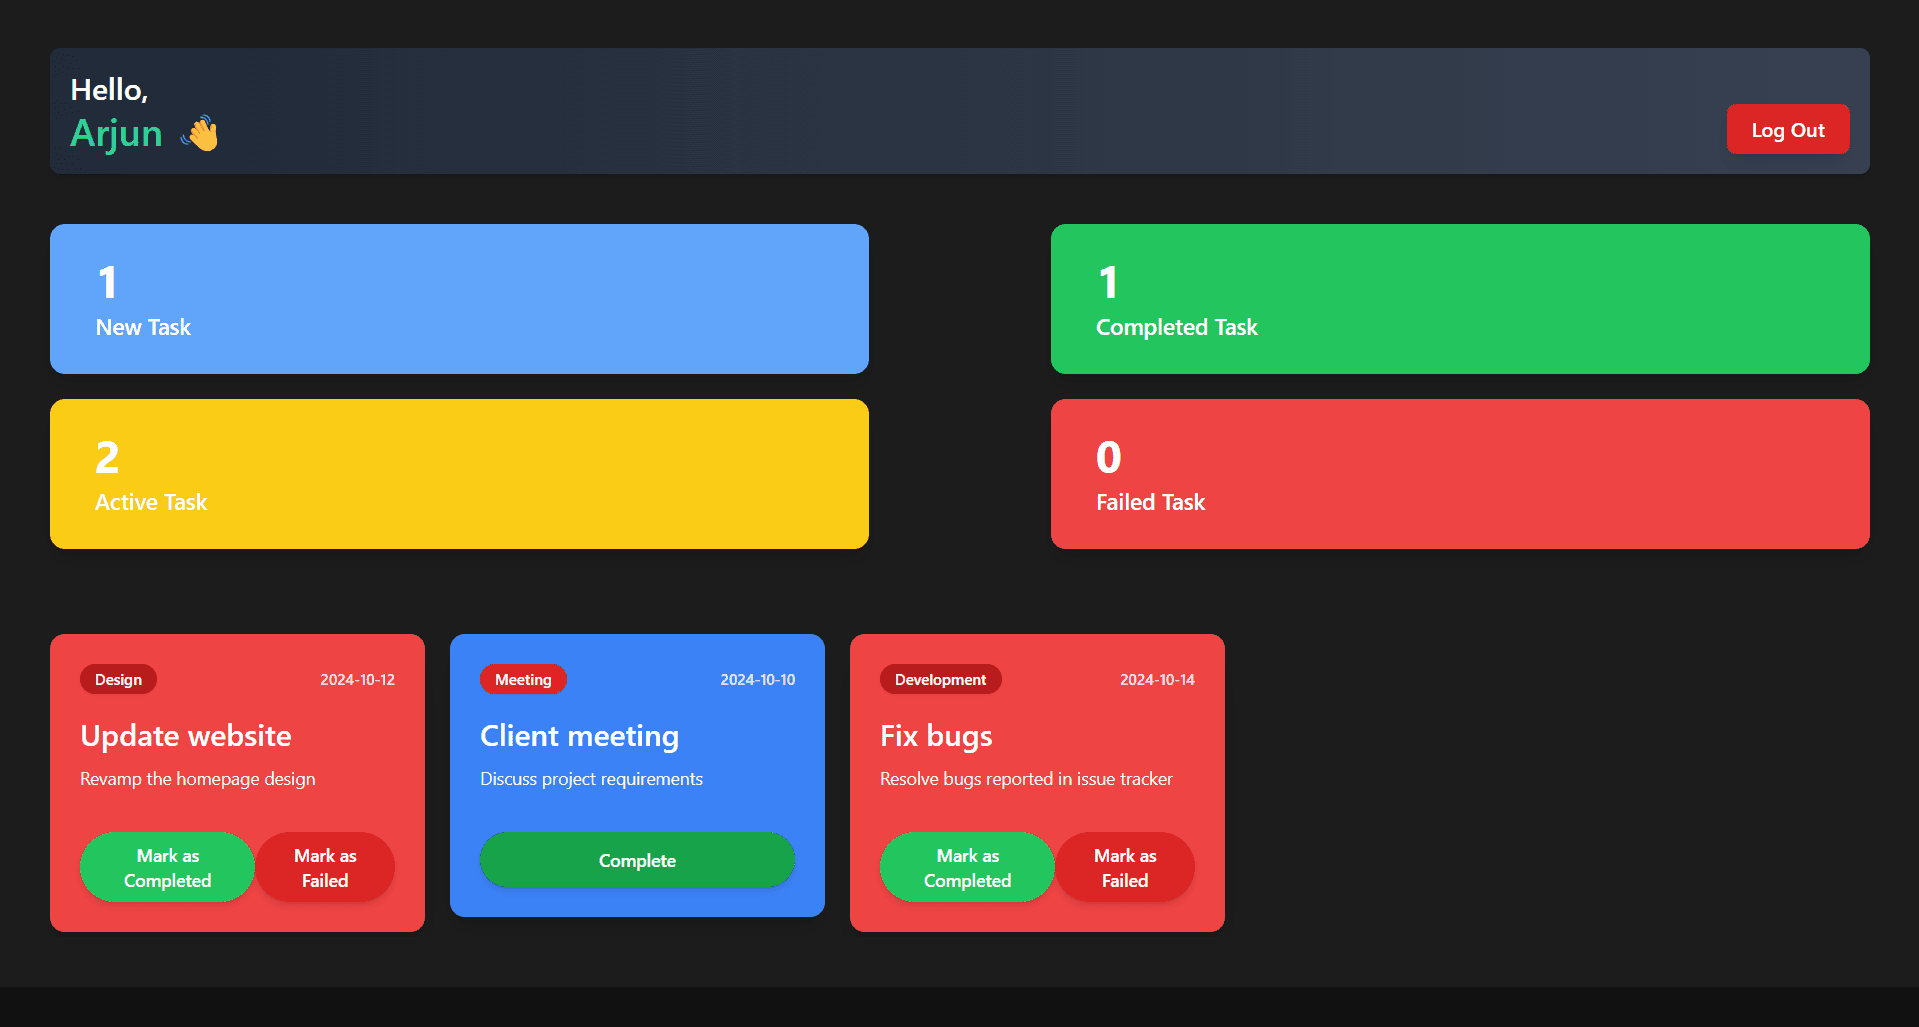The height and width of the screenshot is (1027, 1919).
Task: Open the Completed Task summary card
Action: coord(1460,299)
